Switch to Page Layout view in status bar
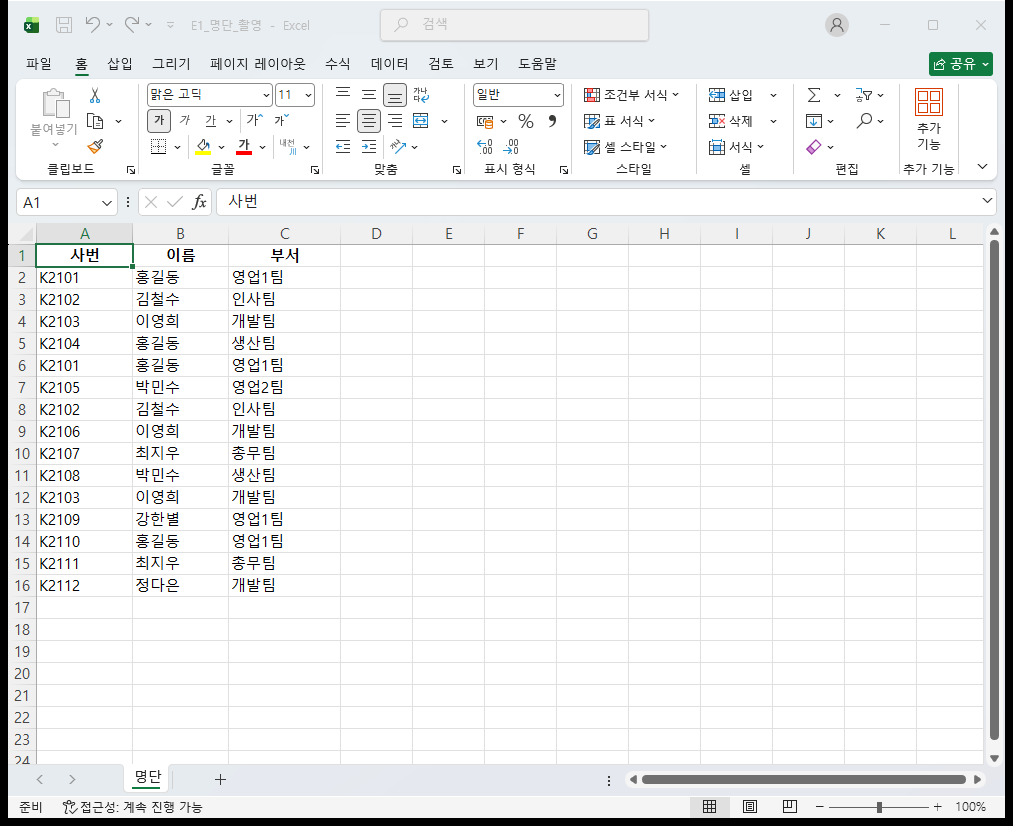1013x826 pixels. (749, 806)
